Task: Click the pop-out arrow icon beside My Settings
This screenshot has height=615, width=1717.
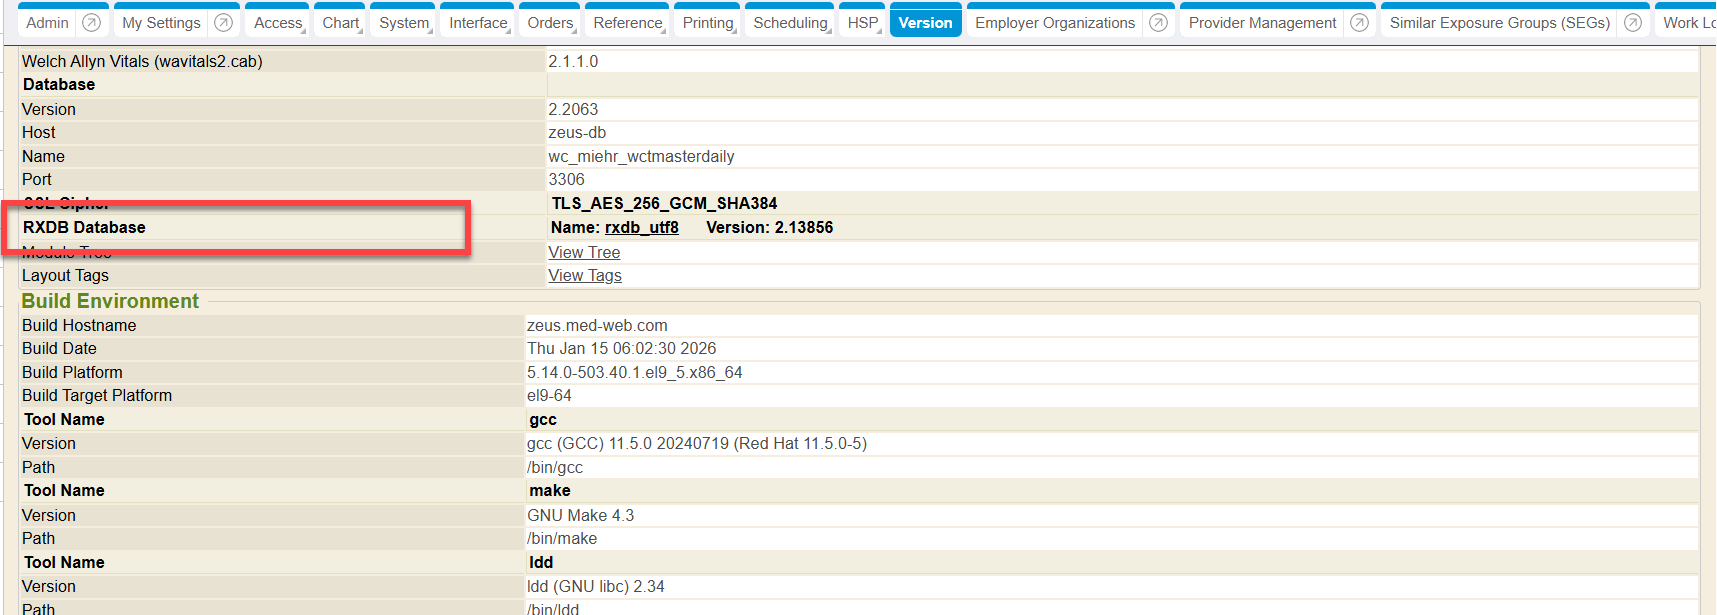Action: point(224,23)
